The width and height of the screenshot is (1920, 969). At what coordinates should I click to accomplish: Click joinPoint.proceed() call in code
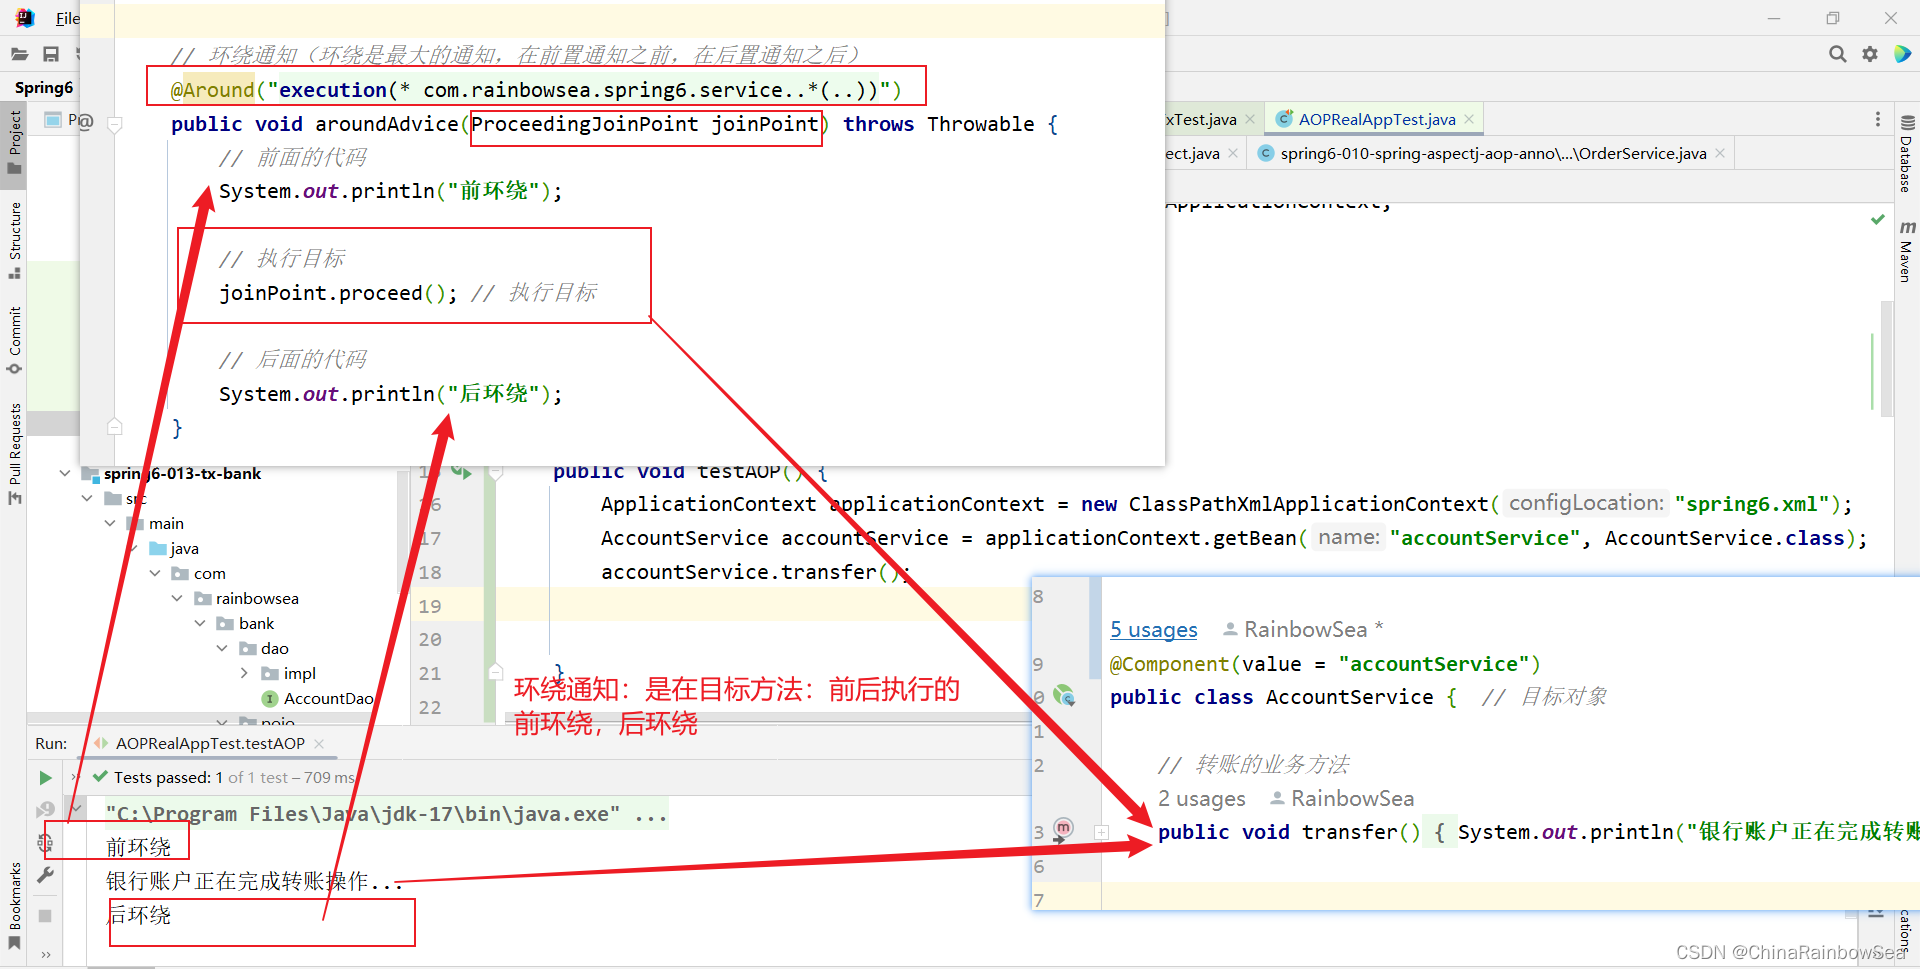pos(338,293)
